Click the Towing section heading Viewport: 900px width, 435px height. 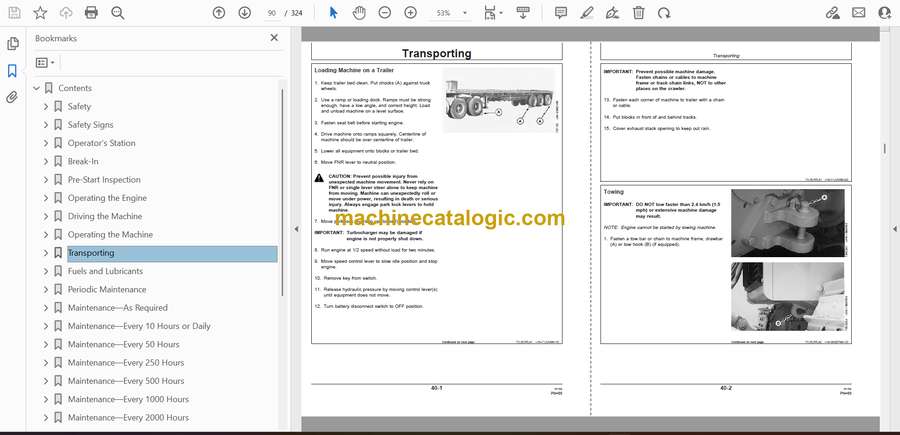coord(614,192)
